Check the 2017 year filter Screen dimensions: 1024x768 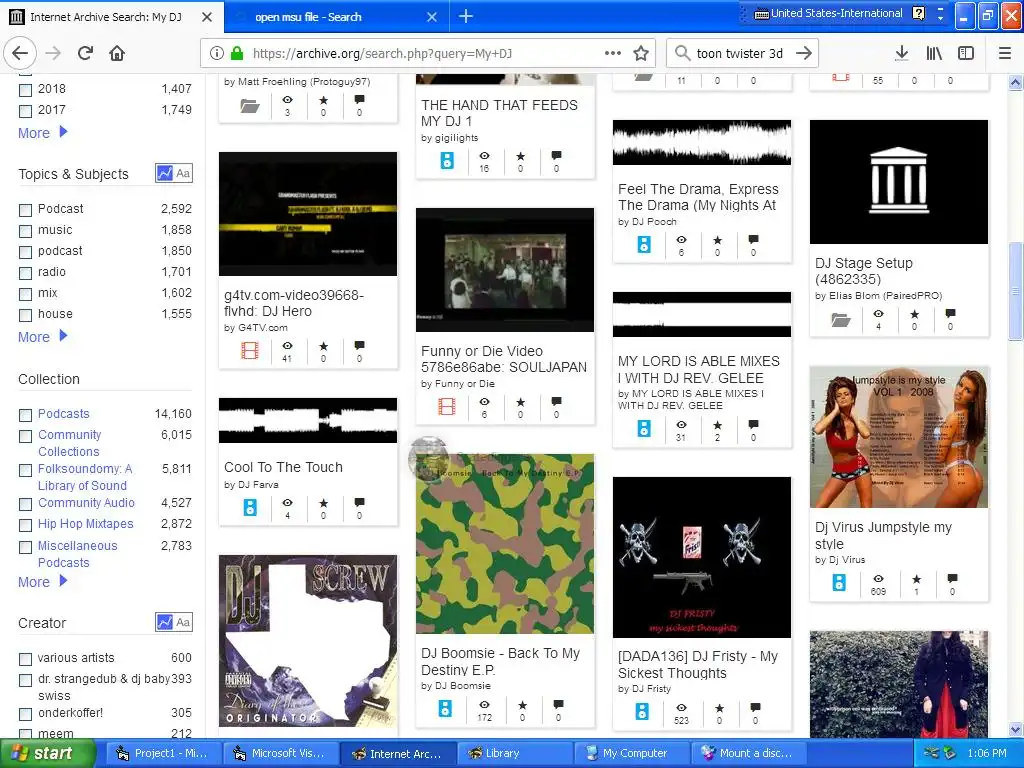(x=25, y=110)
